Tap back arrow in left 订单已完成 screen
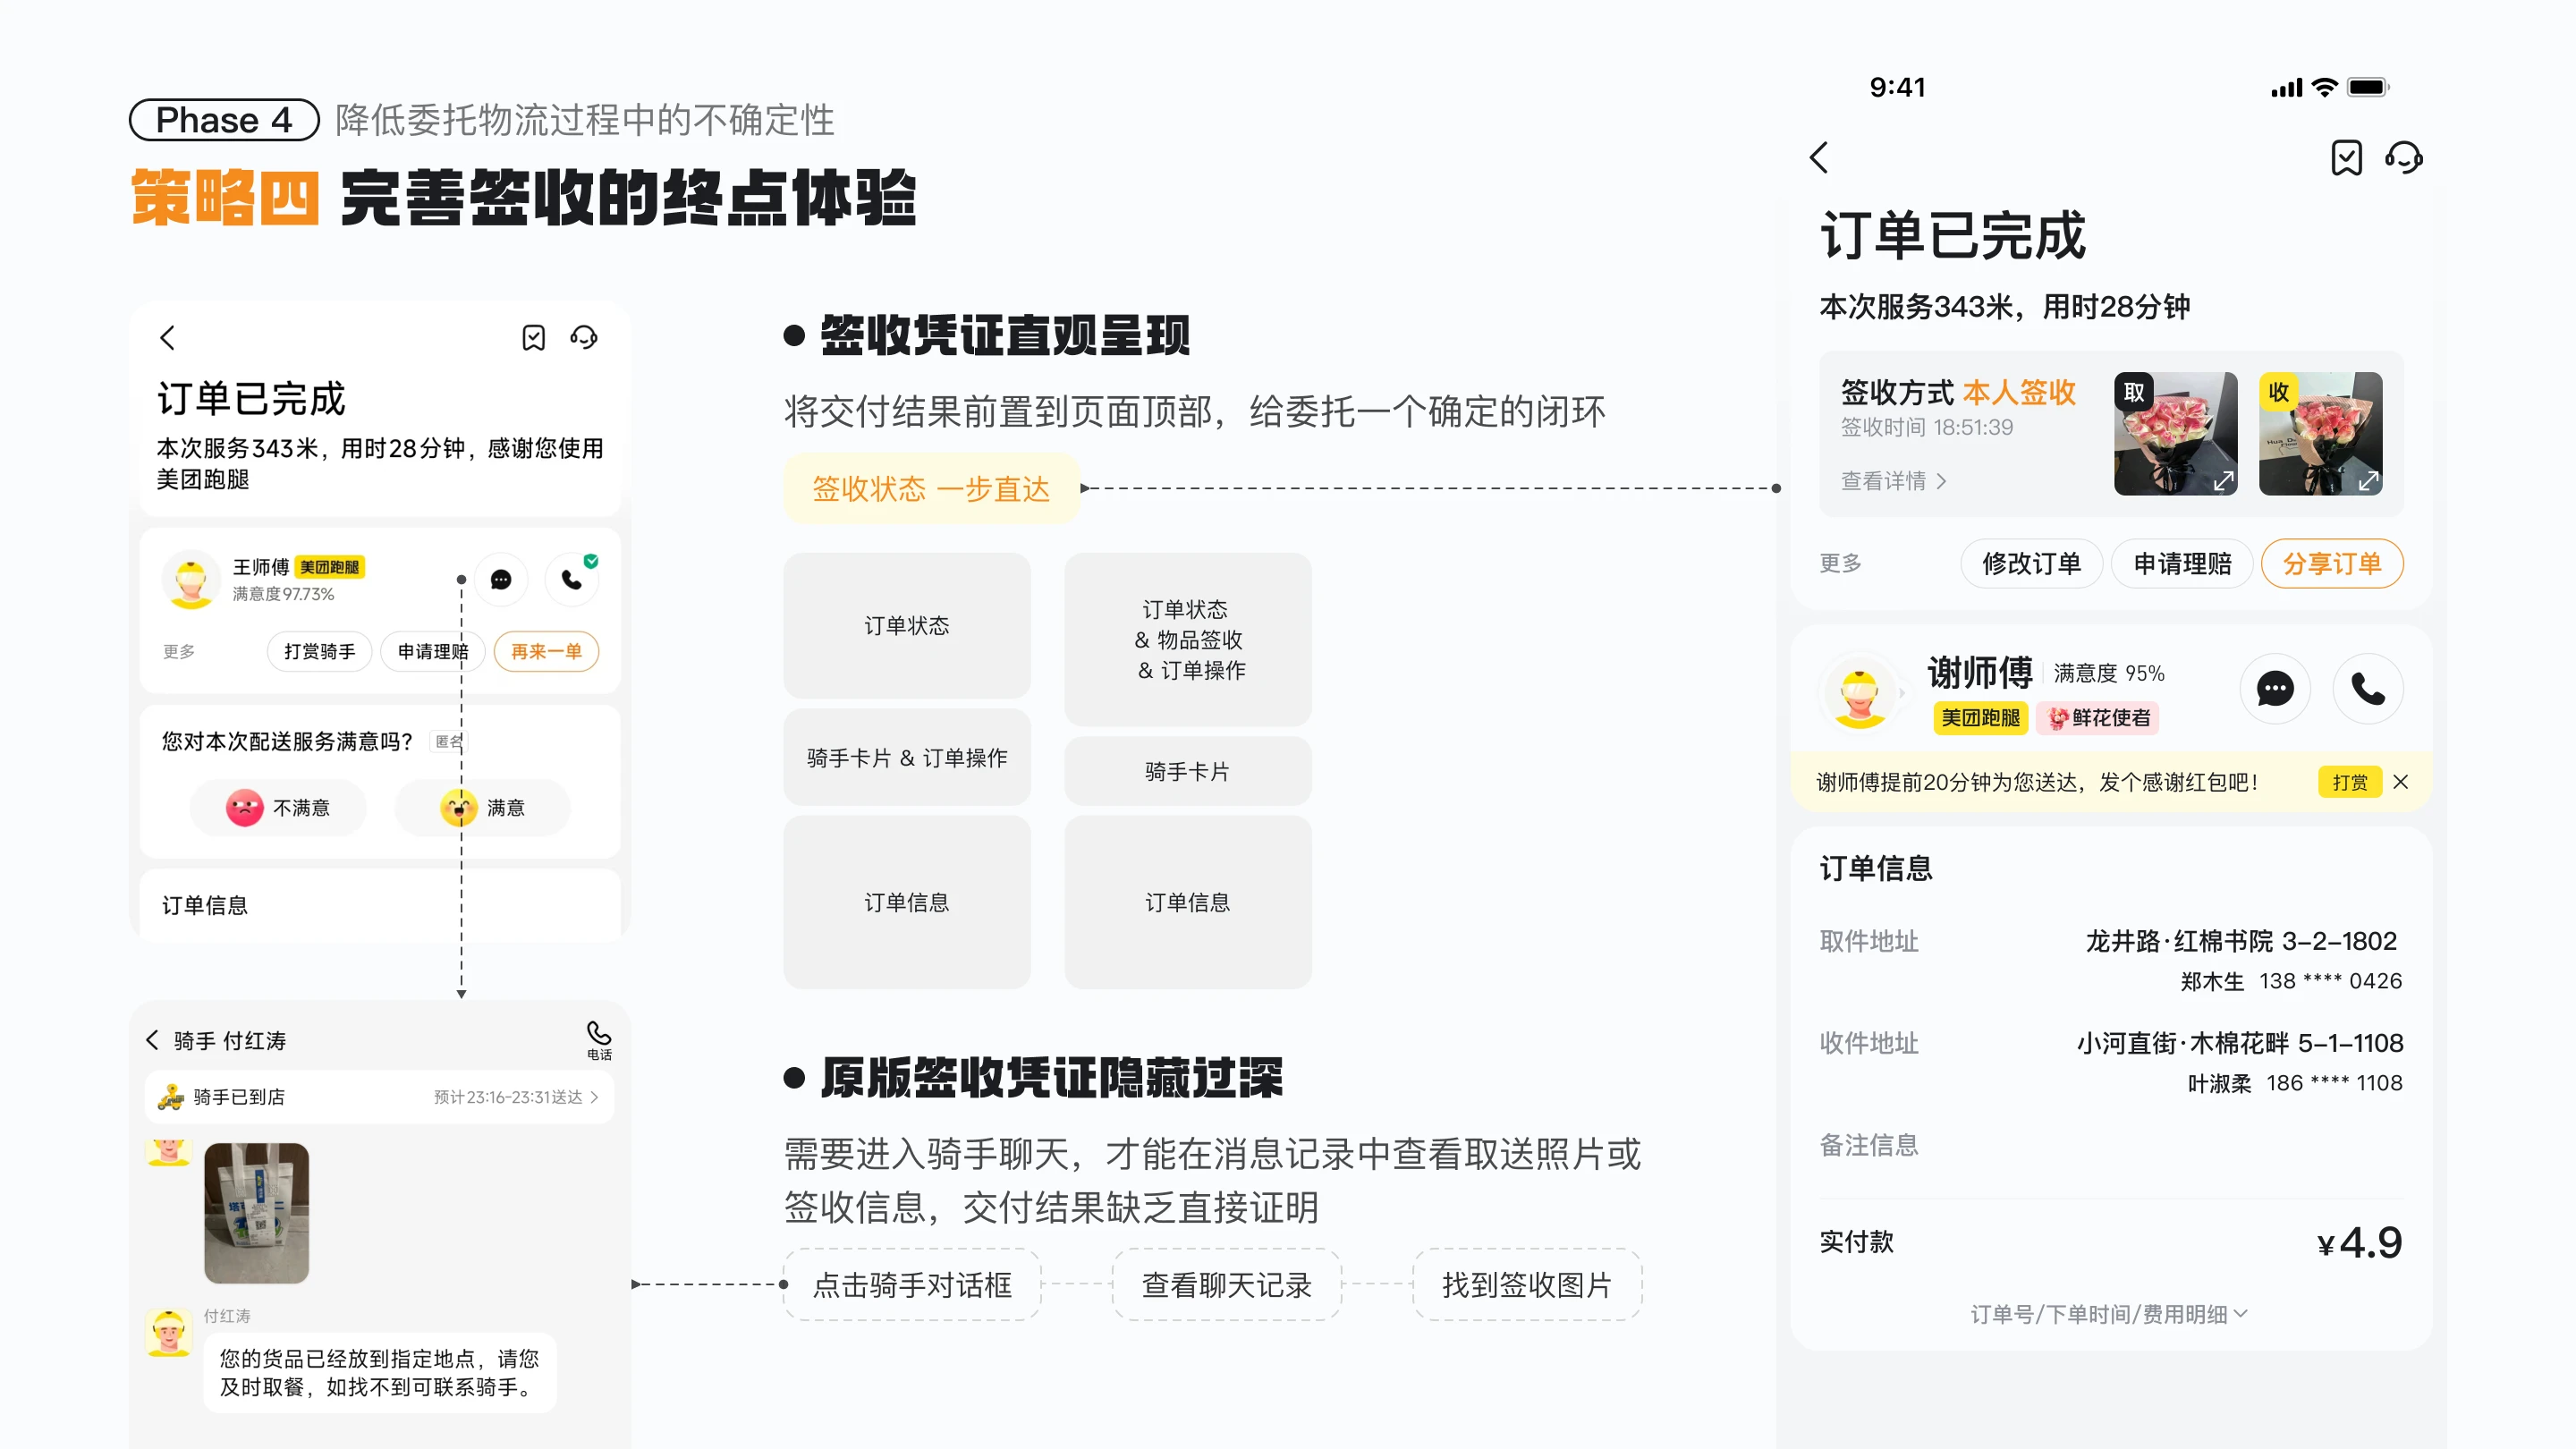Image resolution: width=2576 pixels, height=1449 pixels. click(x=167, y=338)
